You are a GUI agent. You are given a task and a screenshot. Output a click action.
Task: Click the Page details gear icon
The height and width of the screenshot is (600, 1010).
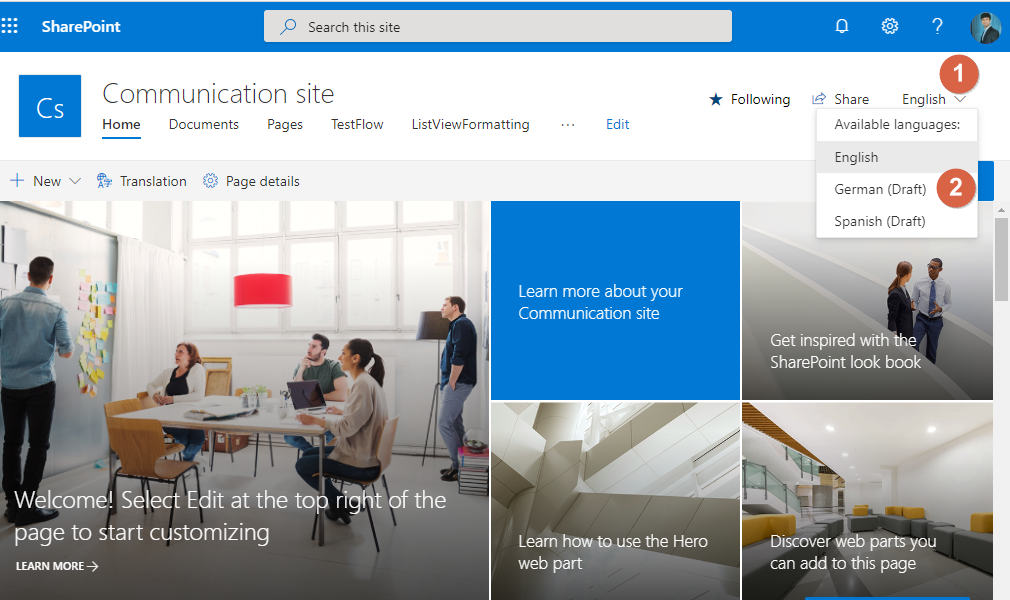pos(210,181)
